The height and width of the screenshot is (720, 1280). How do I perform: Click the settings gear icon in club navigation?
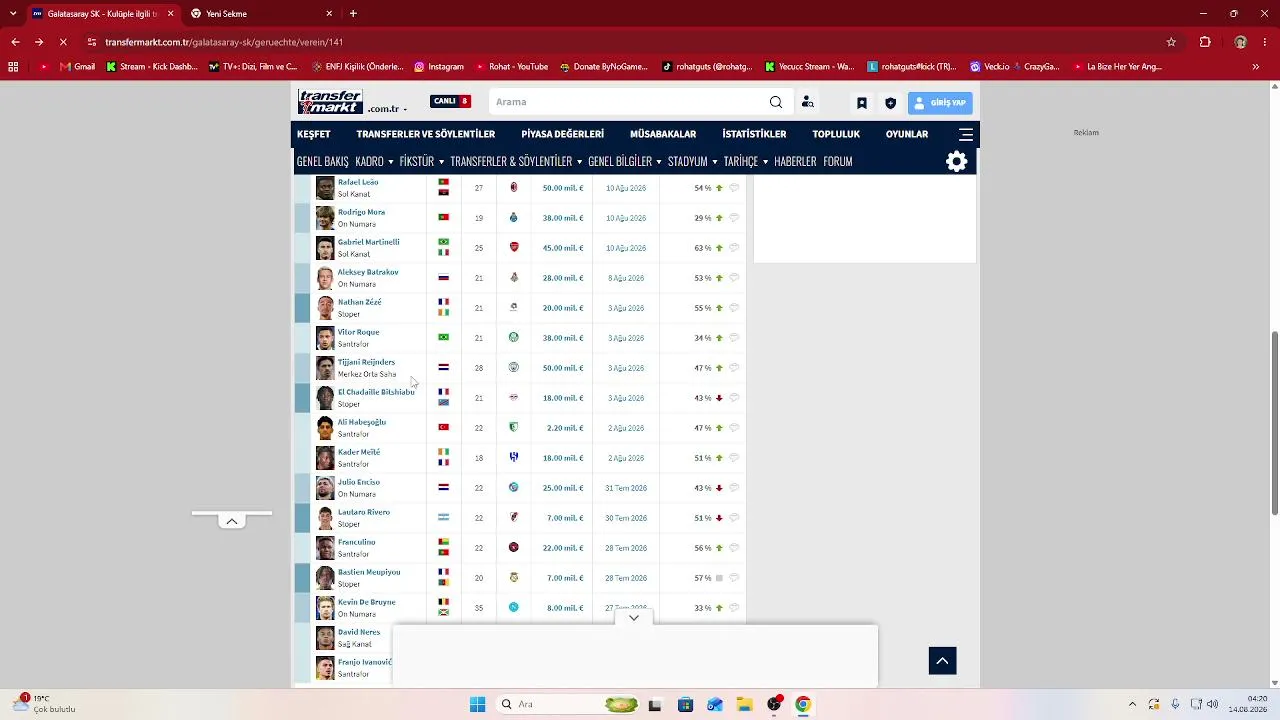(957, 162)
